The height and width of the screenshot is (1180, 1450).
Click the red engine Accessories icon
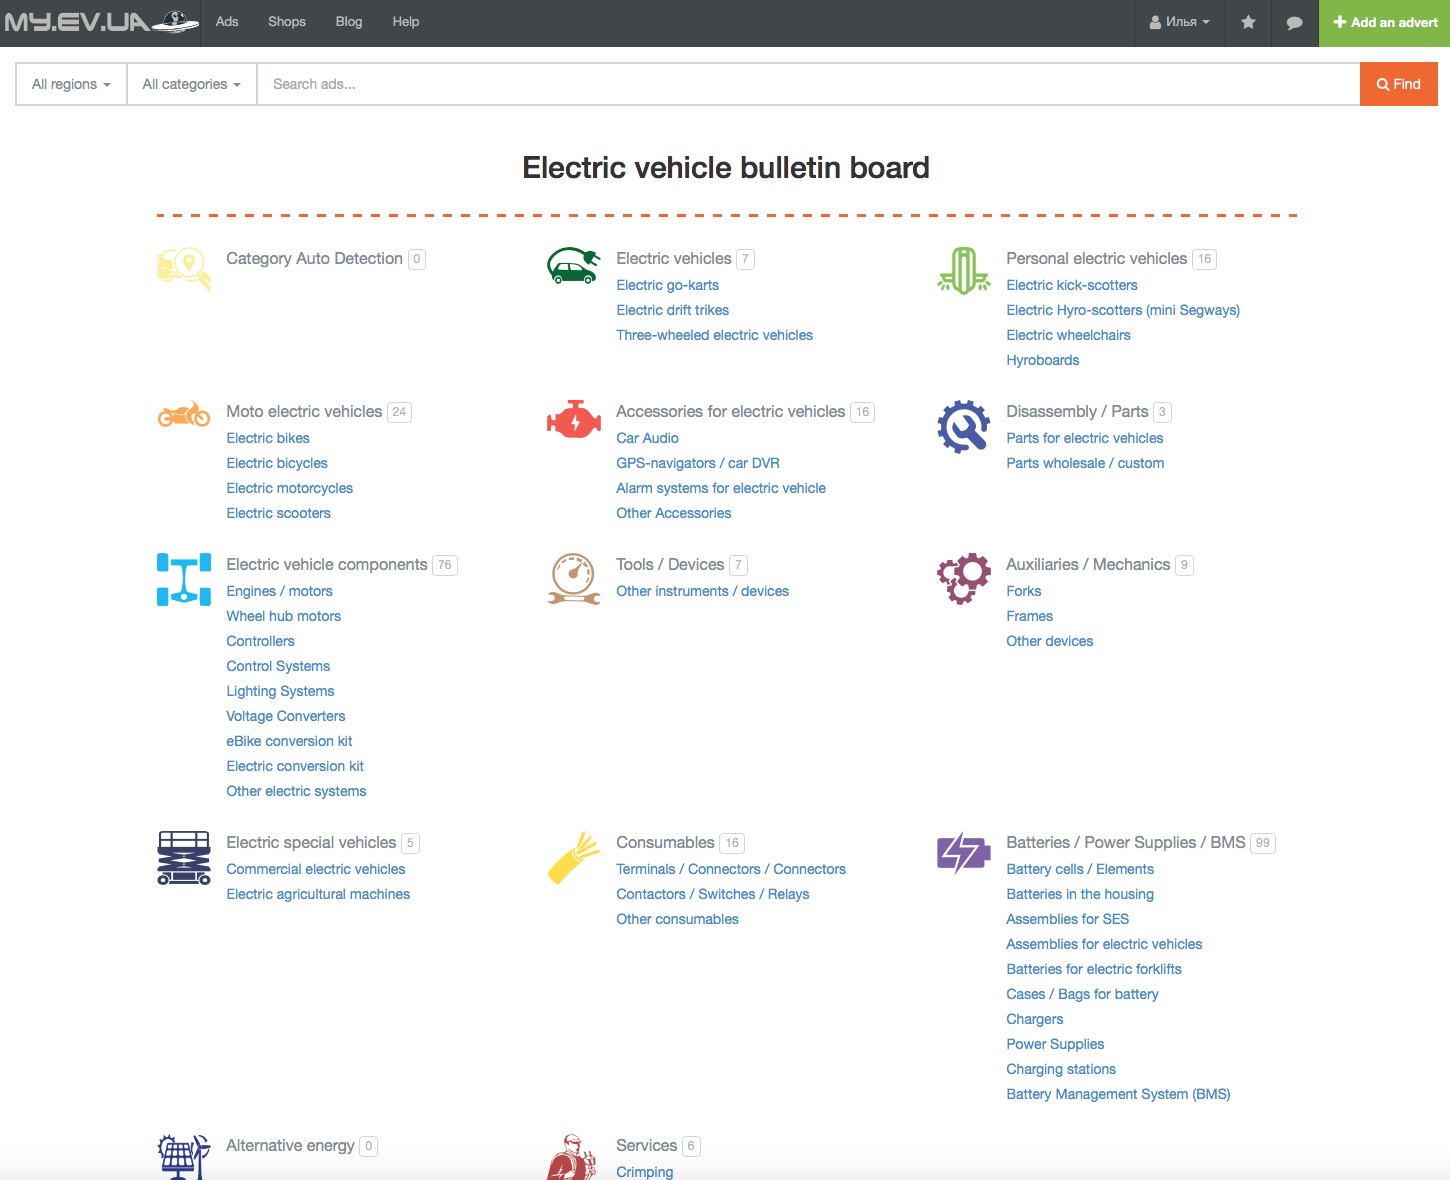573,420
